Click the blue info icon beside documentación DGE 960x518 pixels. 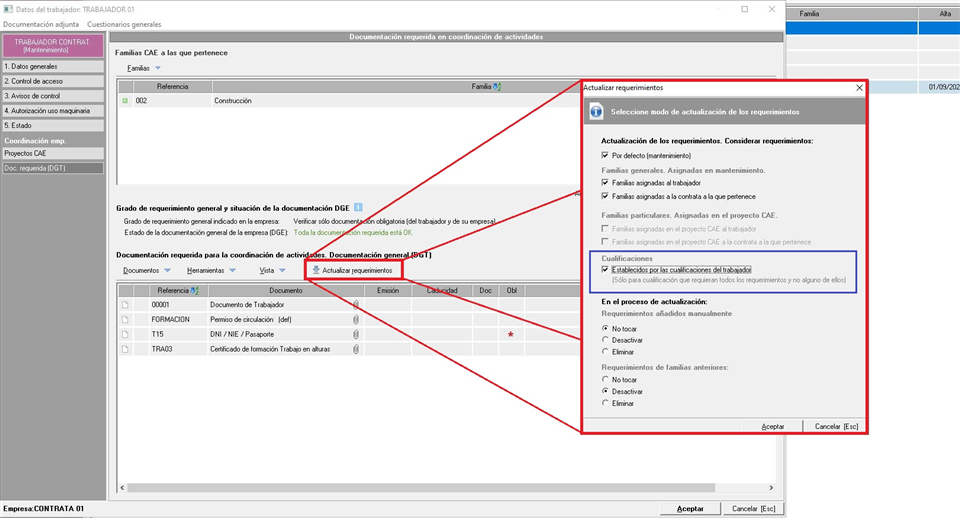(x=359, y=207)
